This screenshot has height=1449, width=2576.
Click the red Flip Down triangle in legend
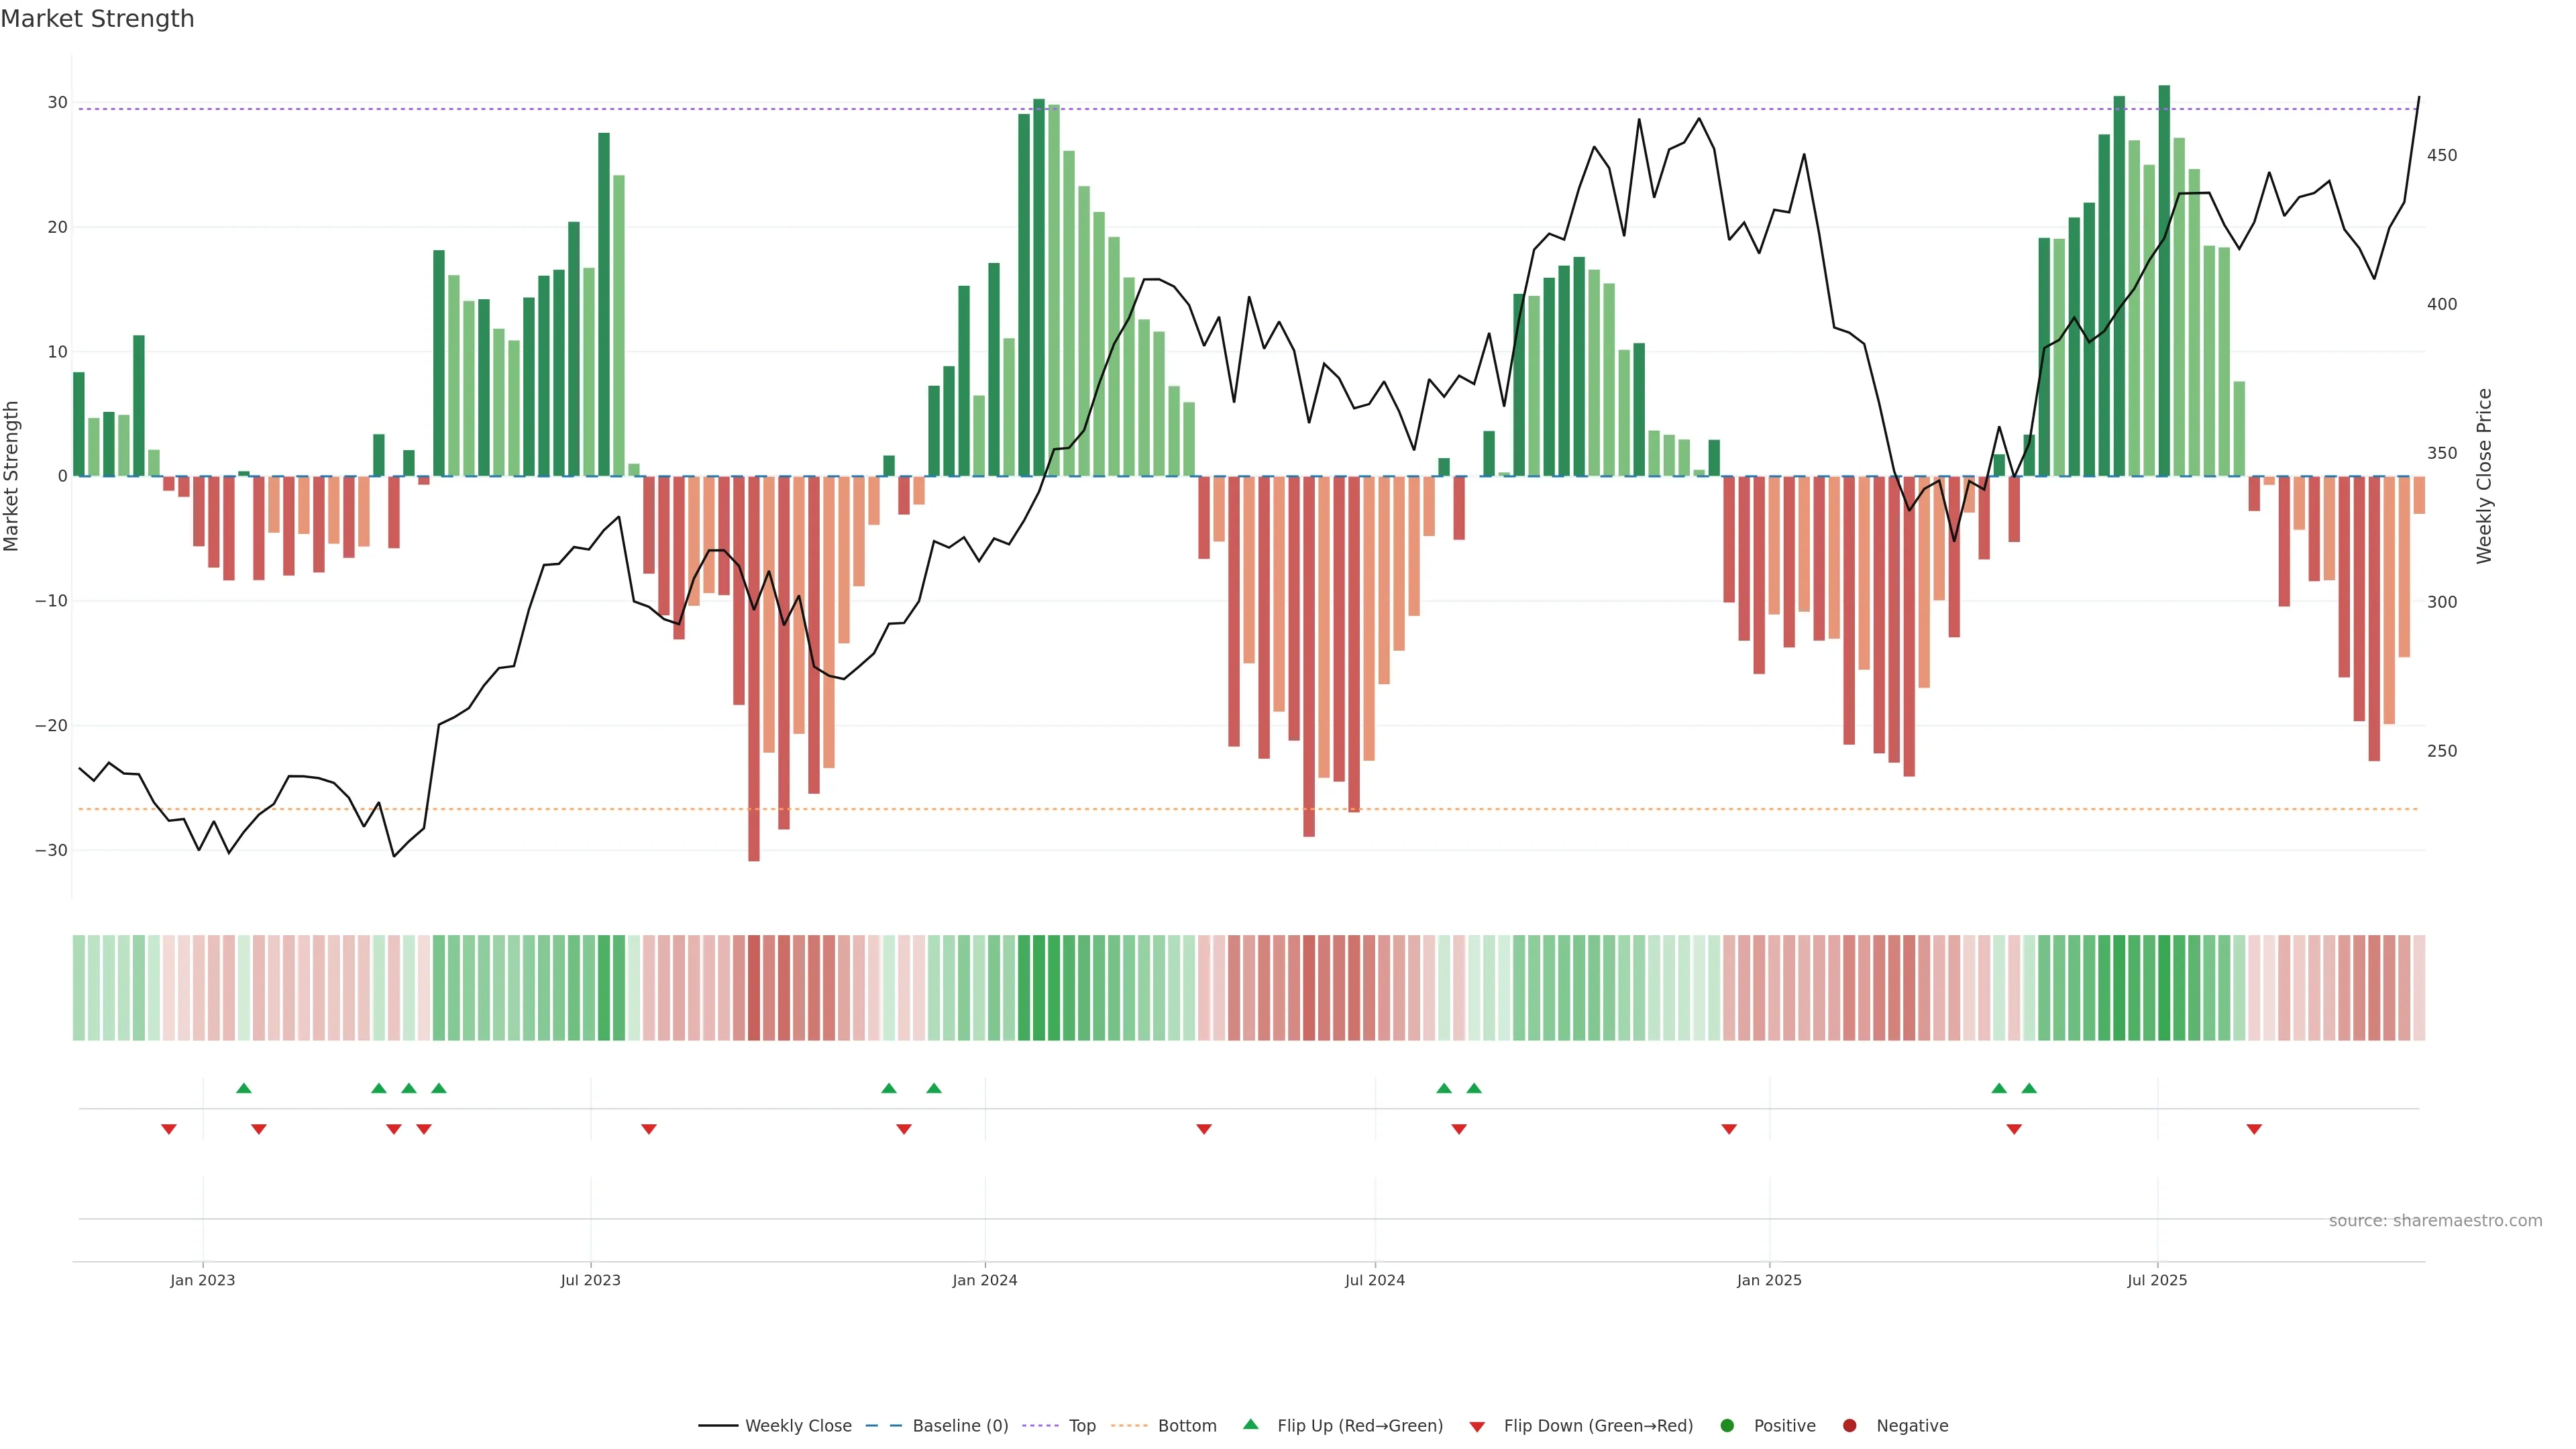(1477, 1427)
